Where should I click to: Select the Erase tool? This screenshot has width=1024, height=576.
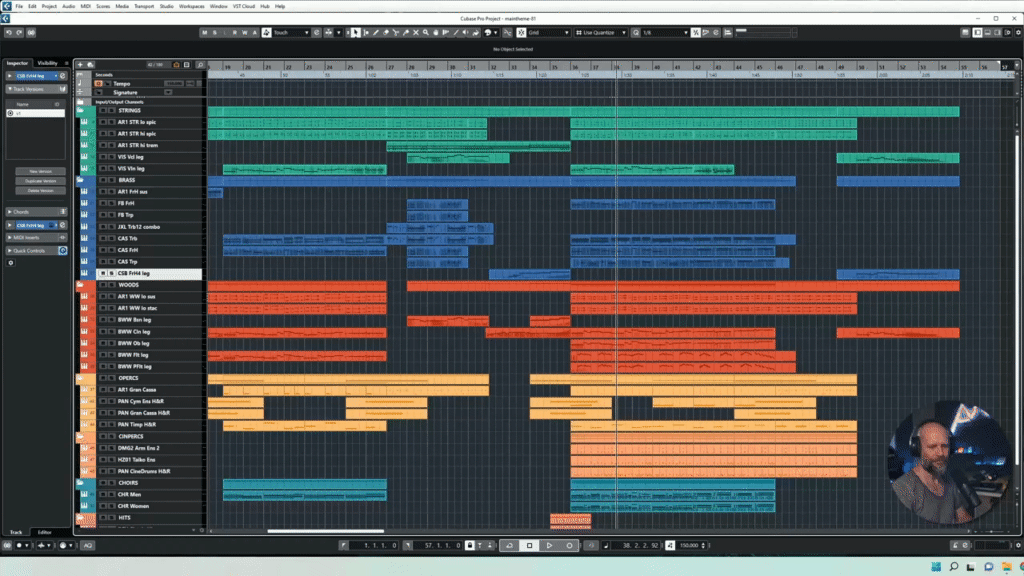pos(385,33)
